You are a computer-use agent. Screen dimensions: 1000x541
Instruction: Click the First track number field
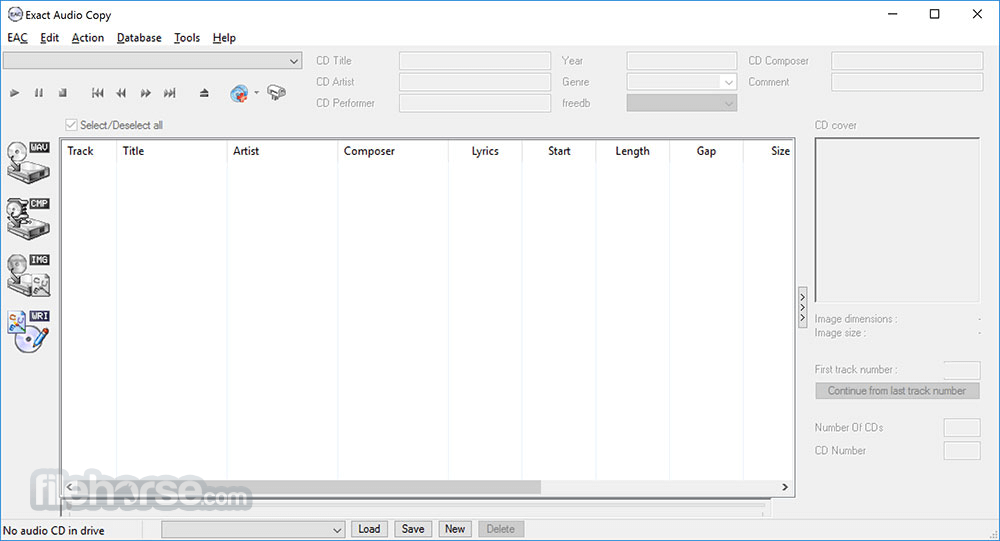point(962,370)
